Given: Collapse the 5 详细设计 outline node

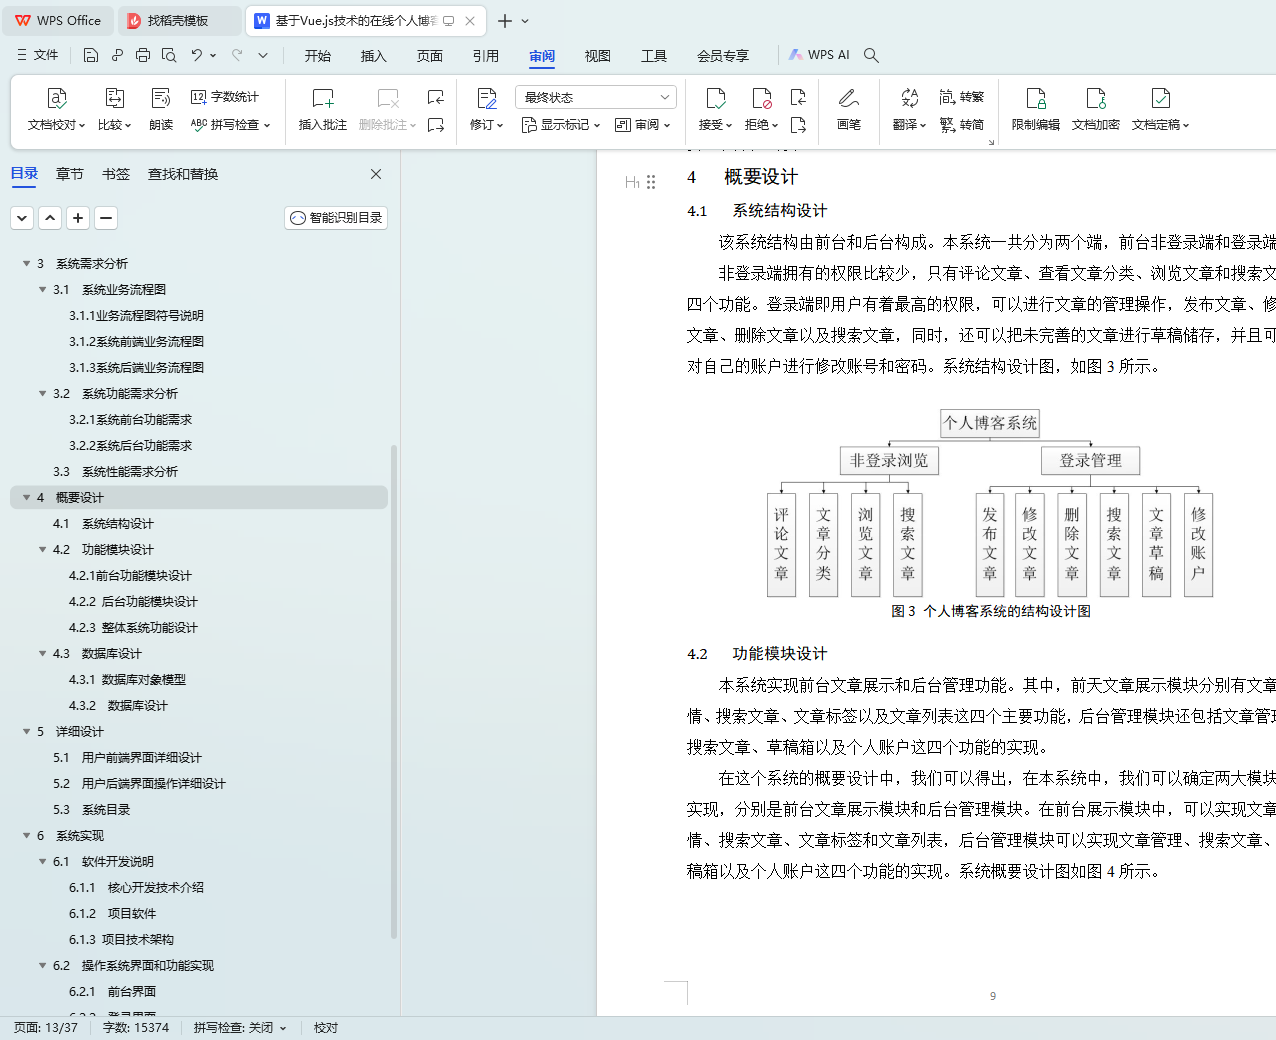Looking at the screenshot, I should point(26,732).
